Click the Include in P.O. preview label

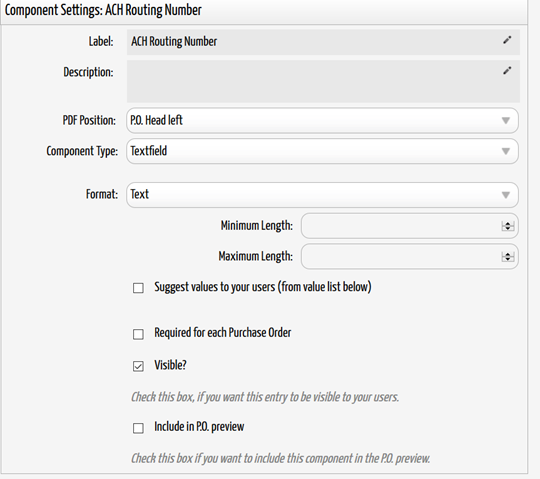[199, 427]
